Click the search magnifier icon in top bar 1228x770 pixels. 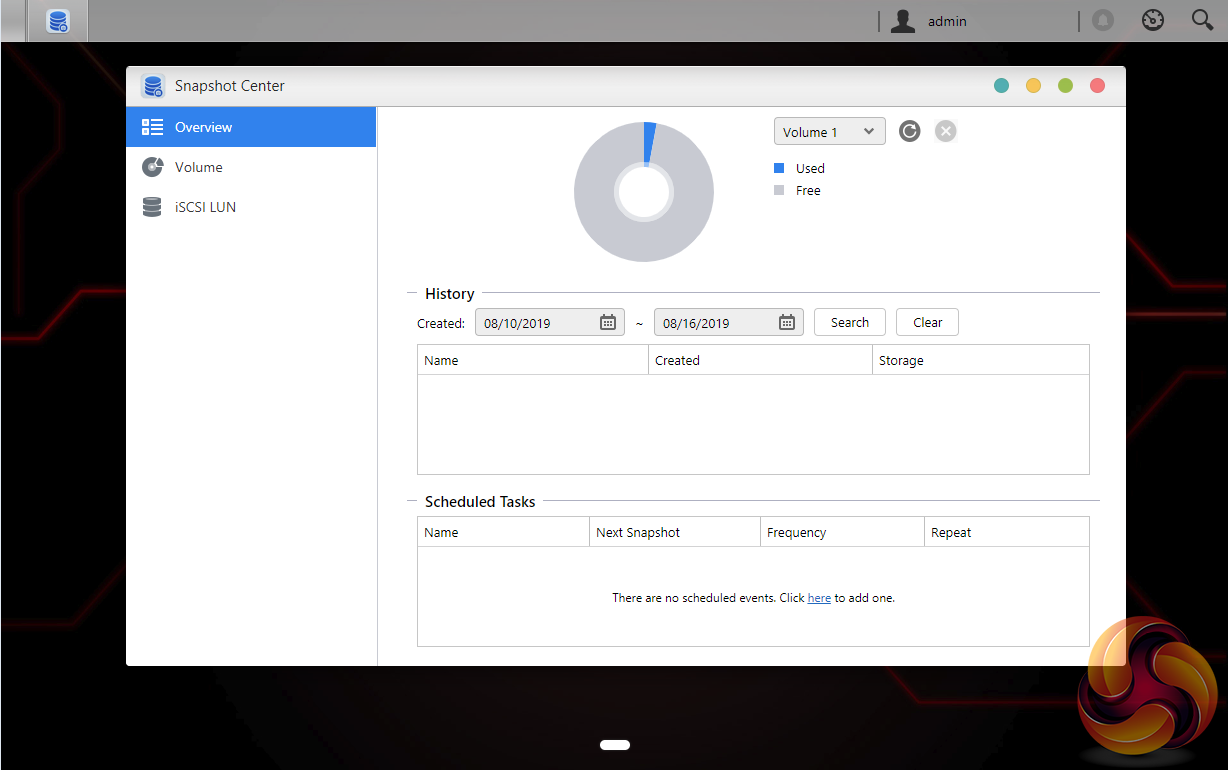(x=1202, y=21)
